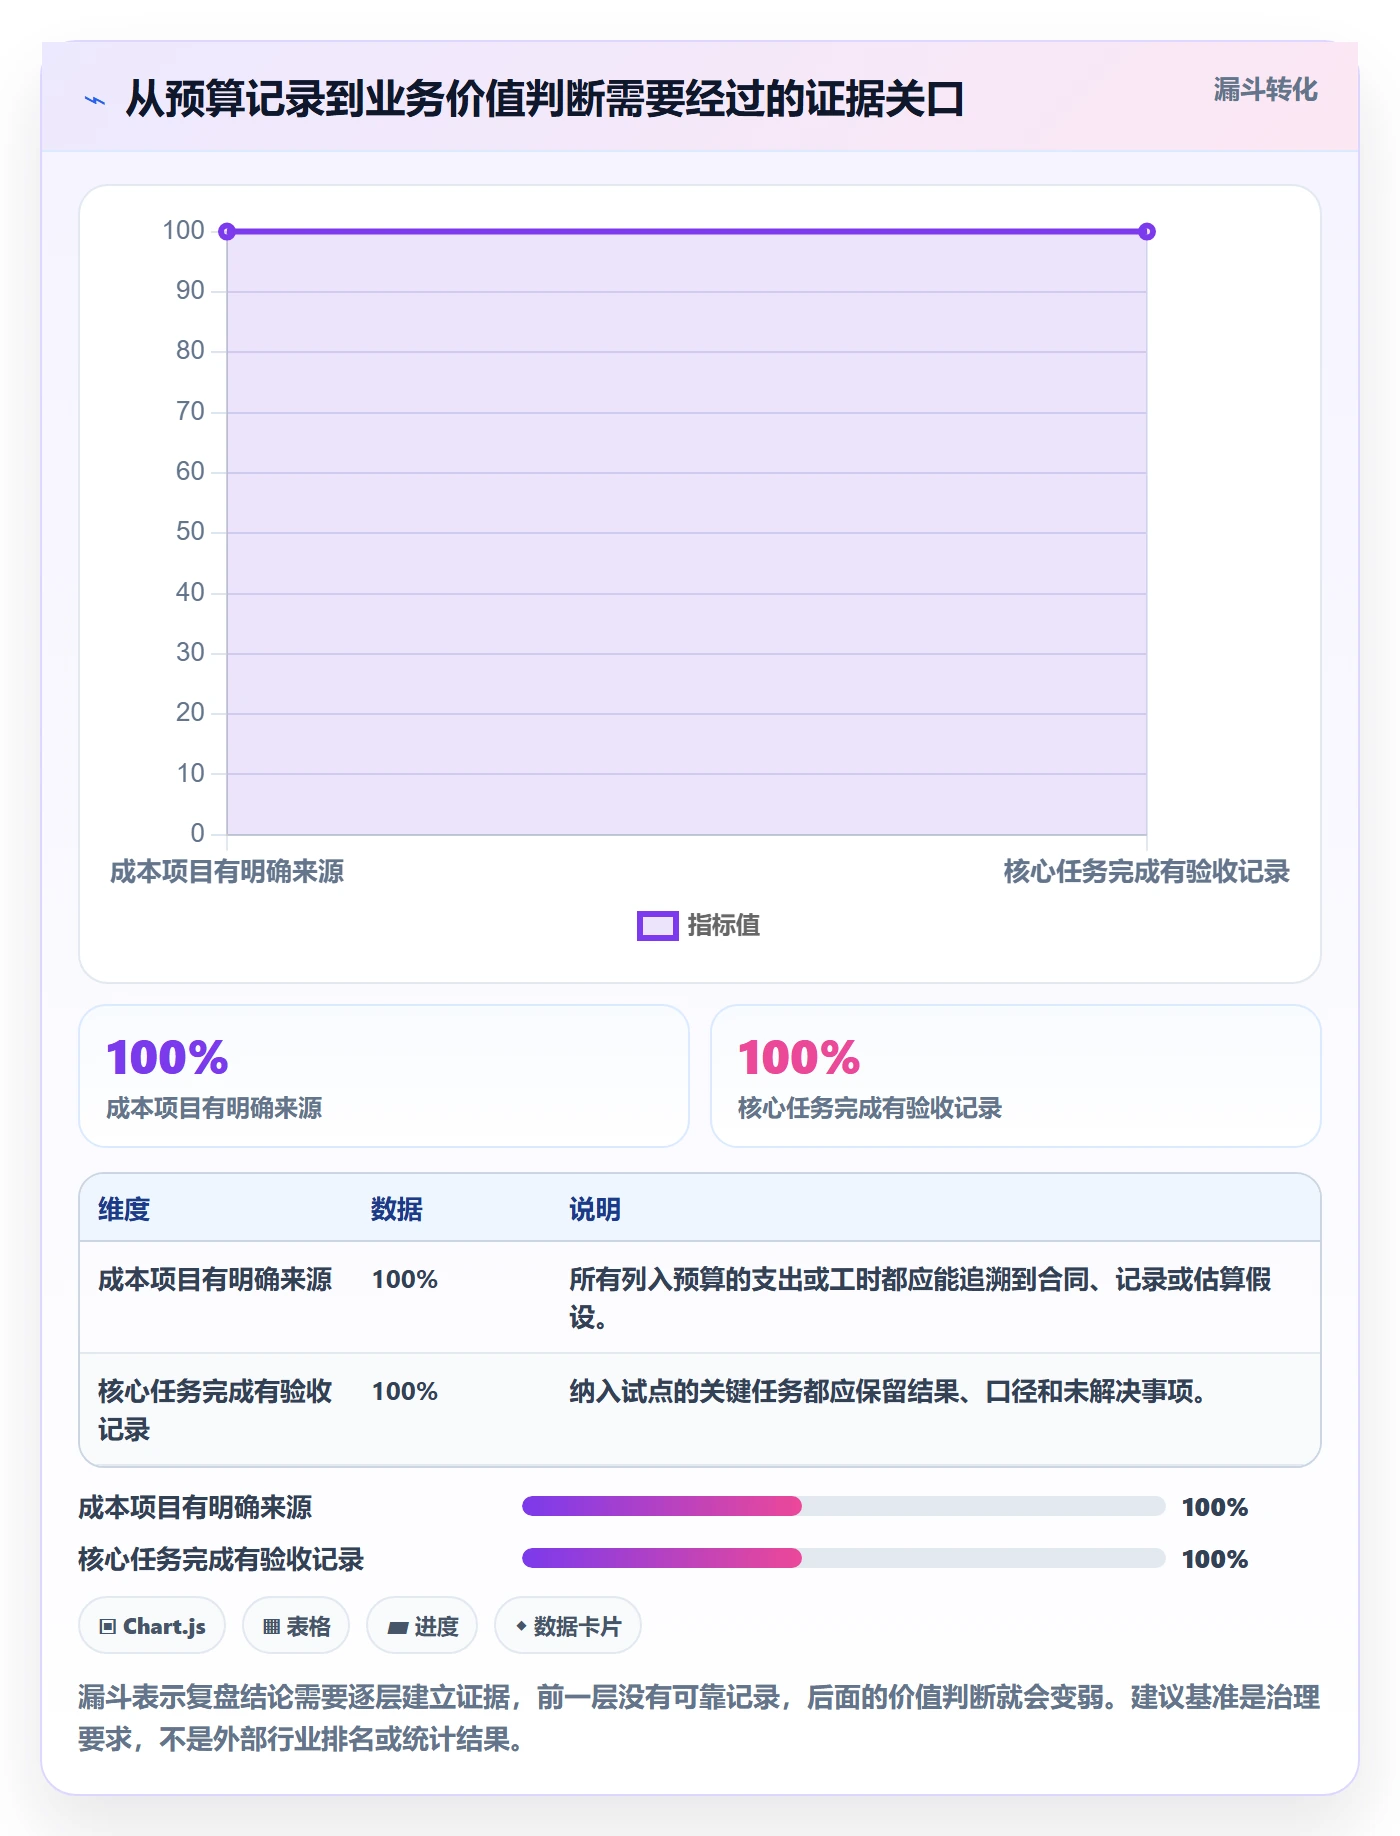Click the 进度 chip
This screenshot has width=1400, height=1836.
[x=422, y=1626]
